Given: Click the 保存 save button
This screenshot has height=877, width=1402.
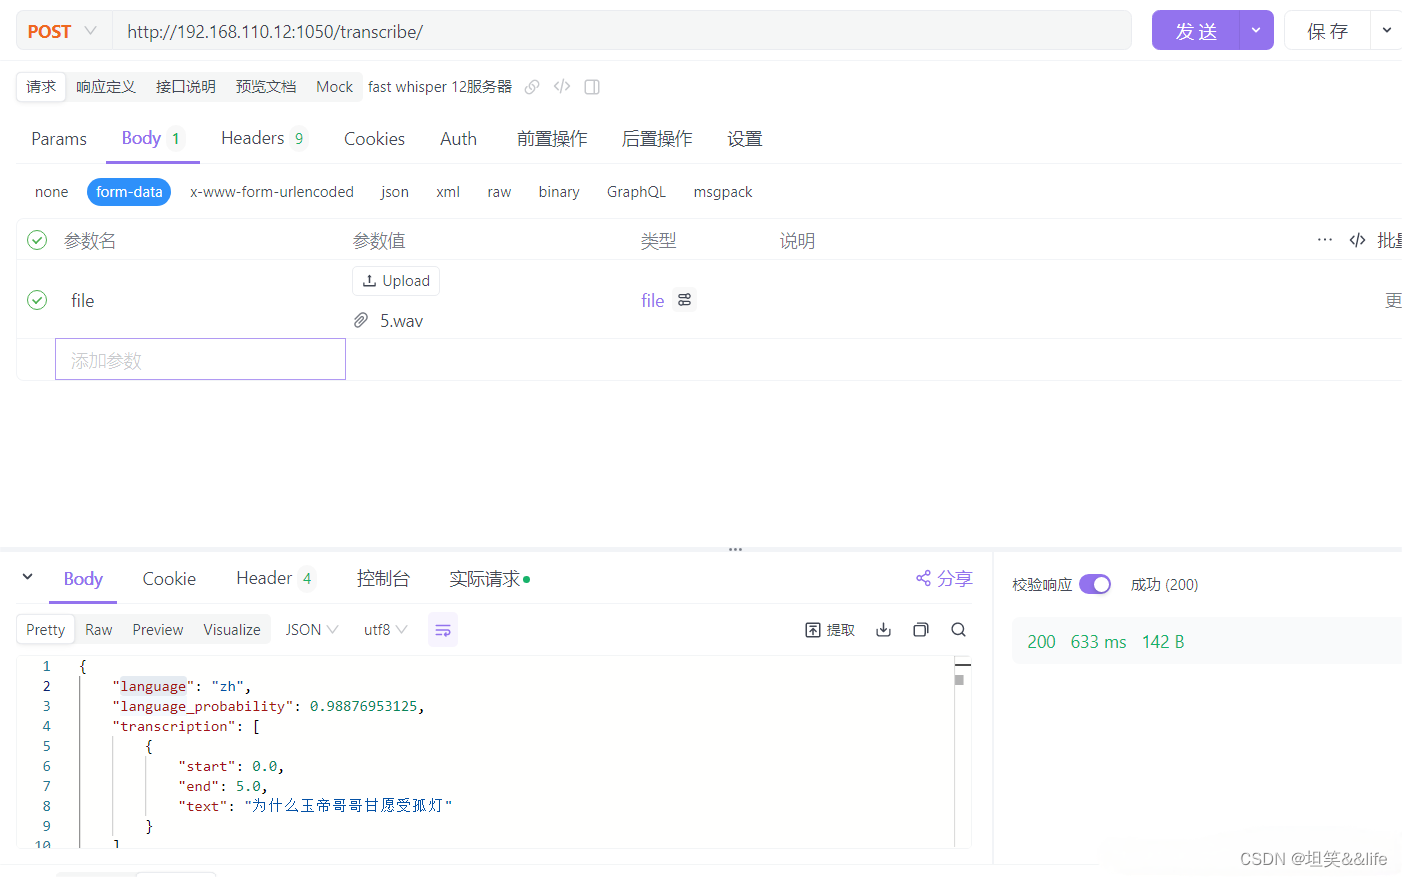Looking at the screenshot, I should point(1328,30).
